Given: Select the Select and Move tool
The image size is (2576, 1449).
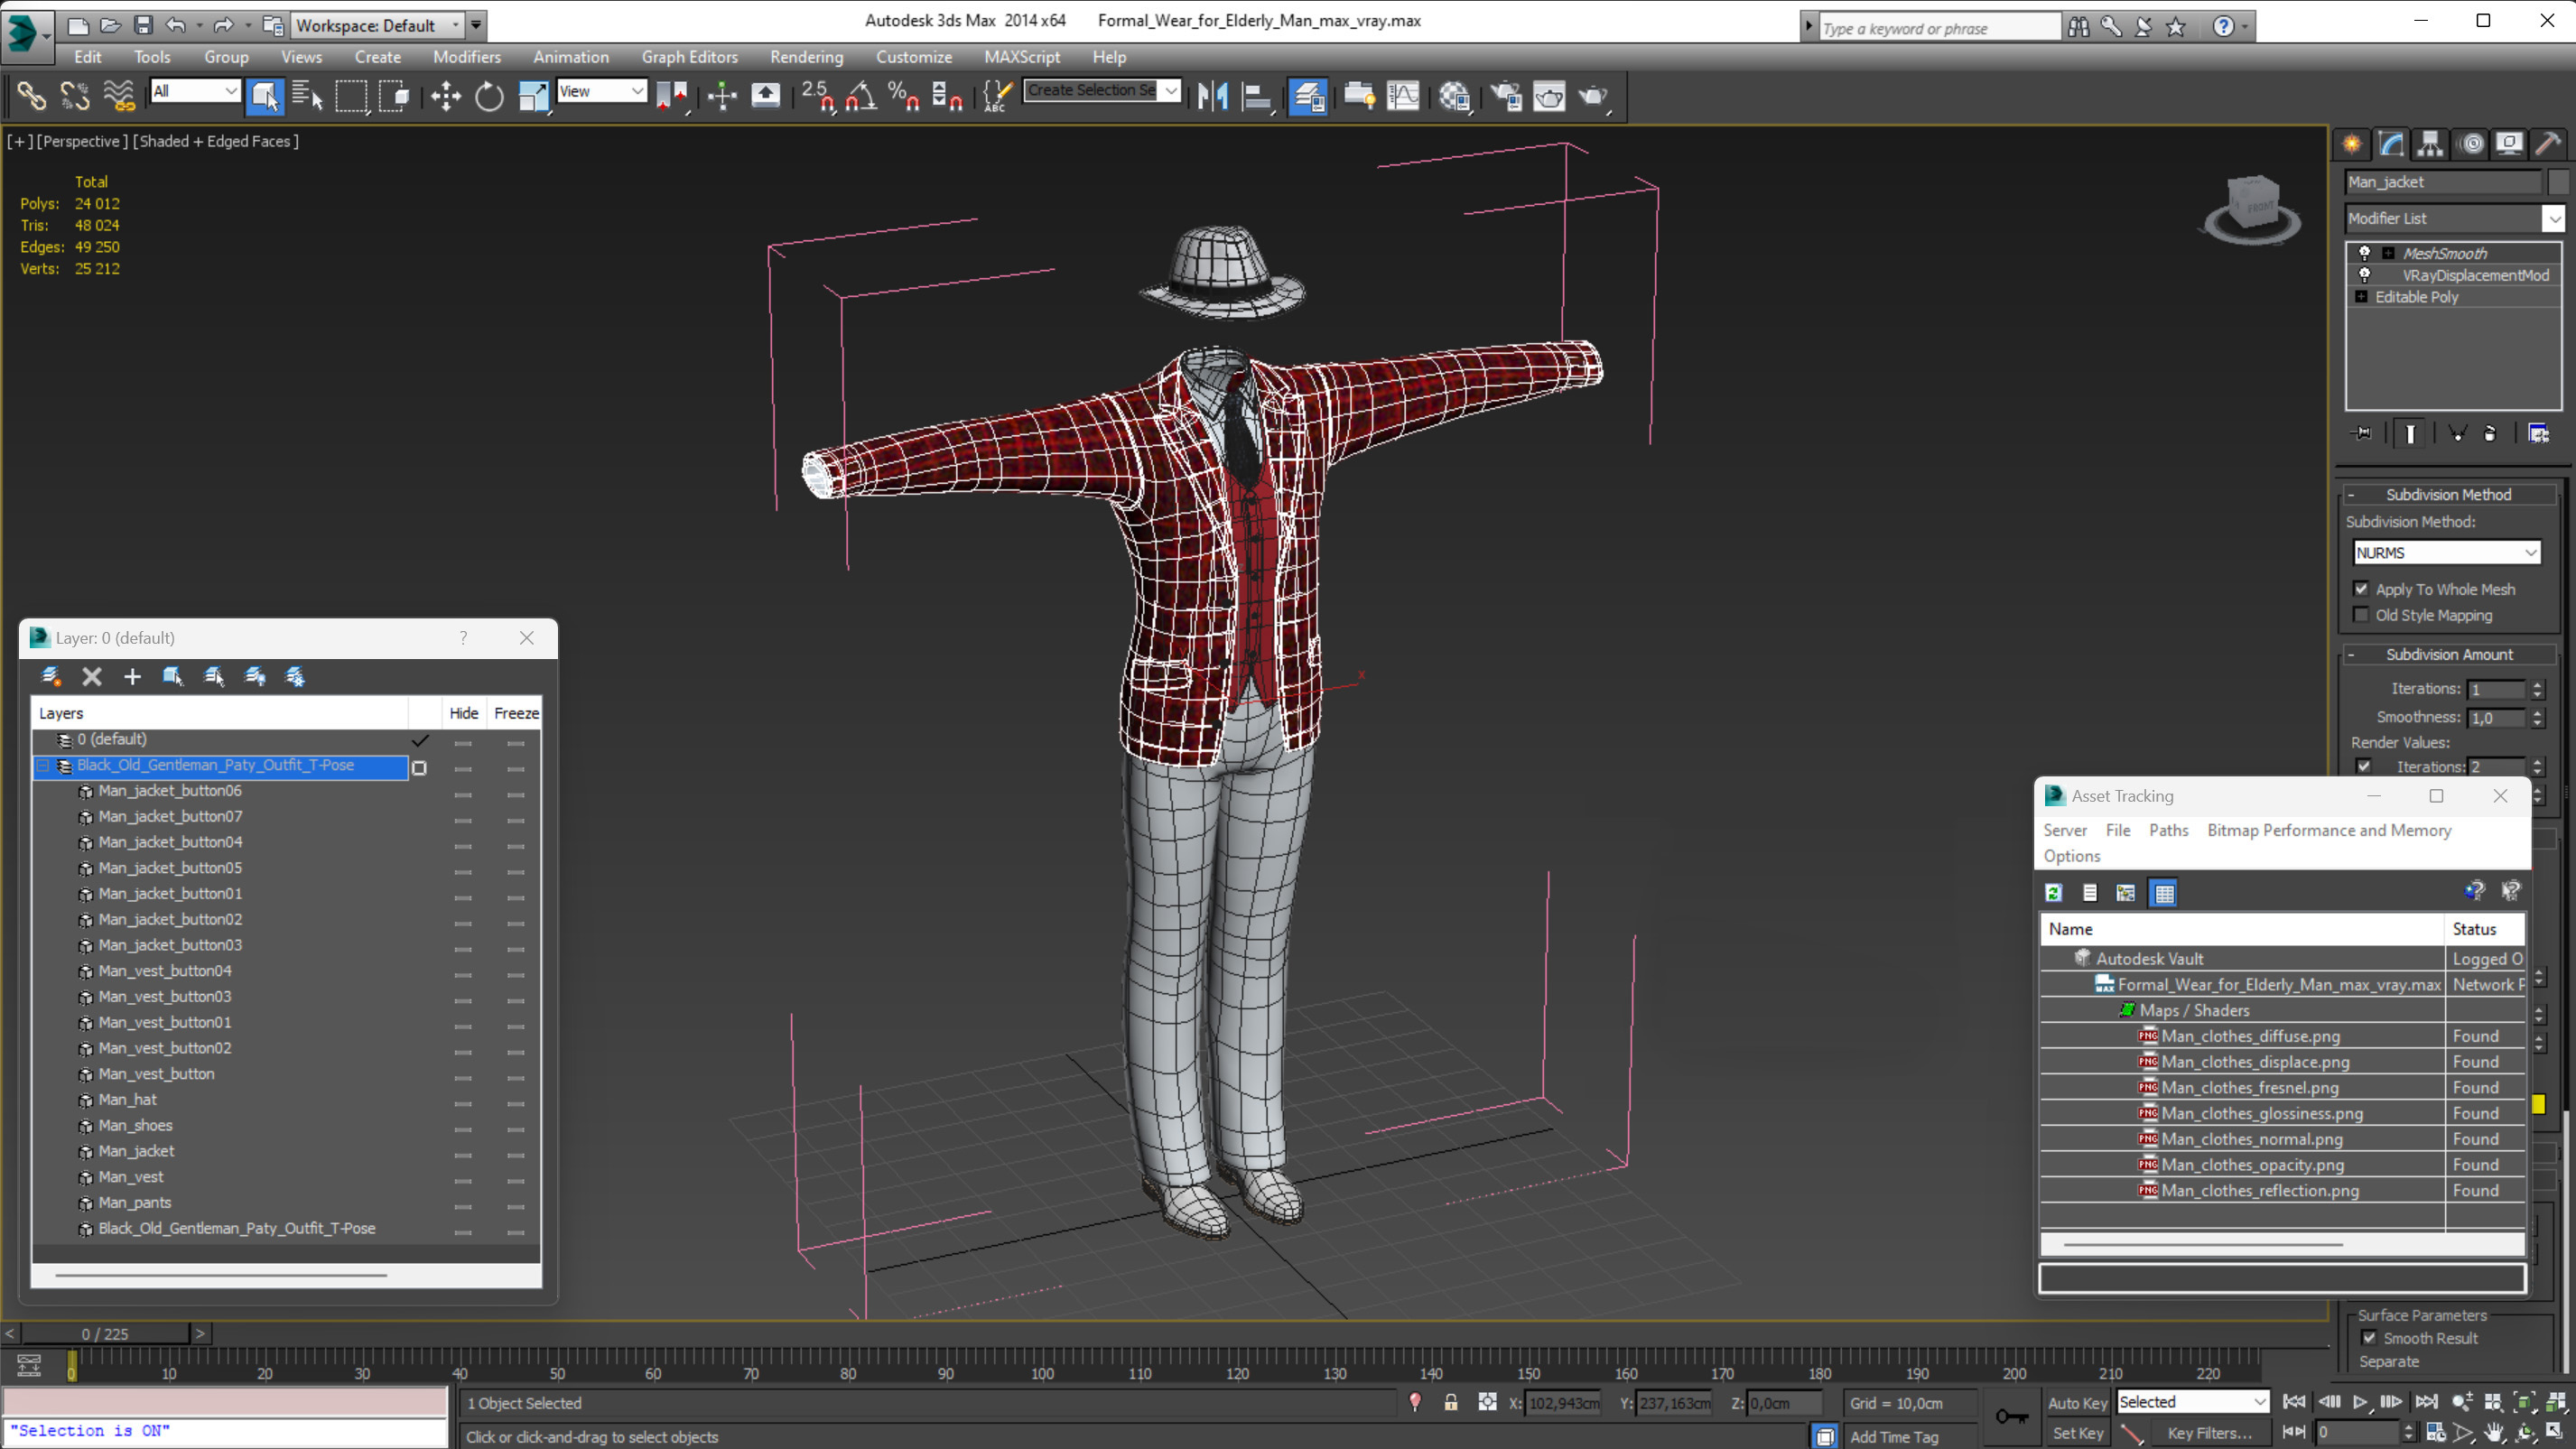Looking at the screenshot, I should [445, 96].
